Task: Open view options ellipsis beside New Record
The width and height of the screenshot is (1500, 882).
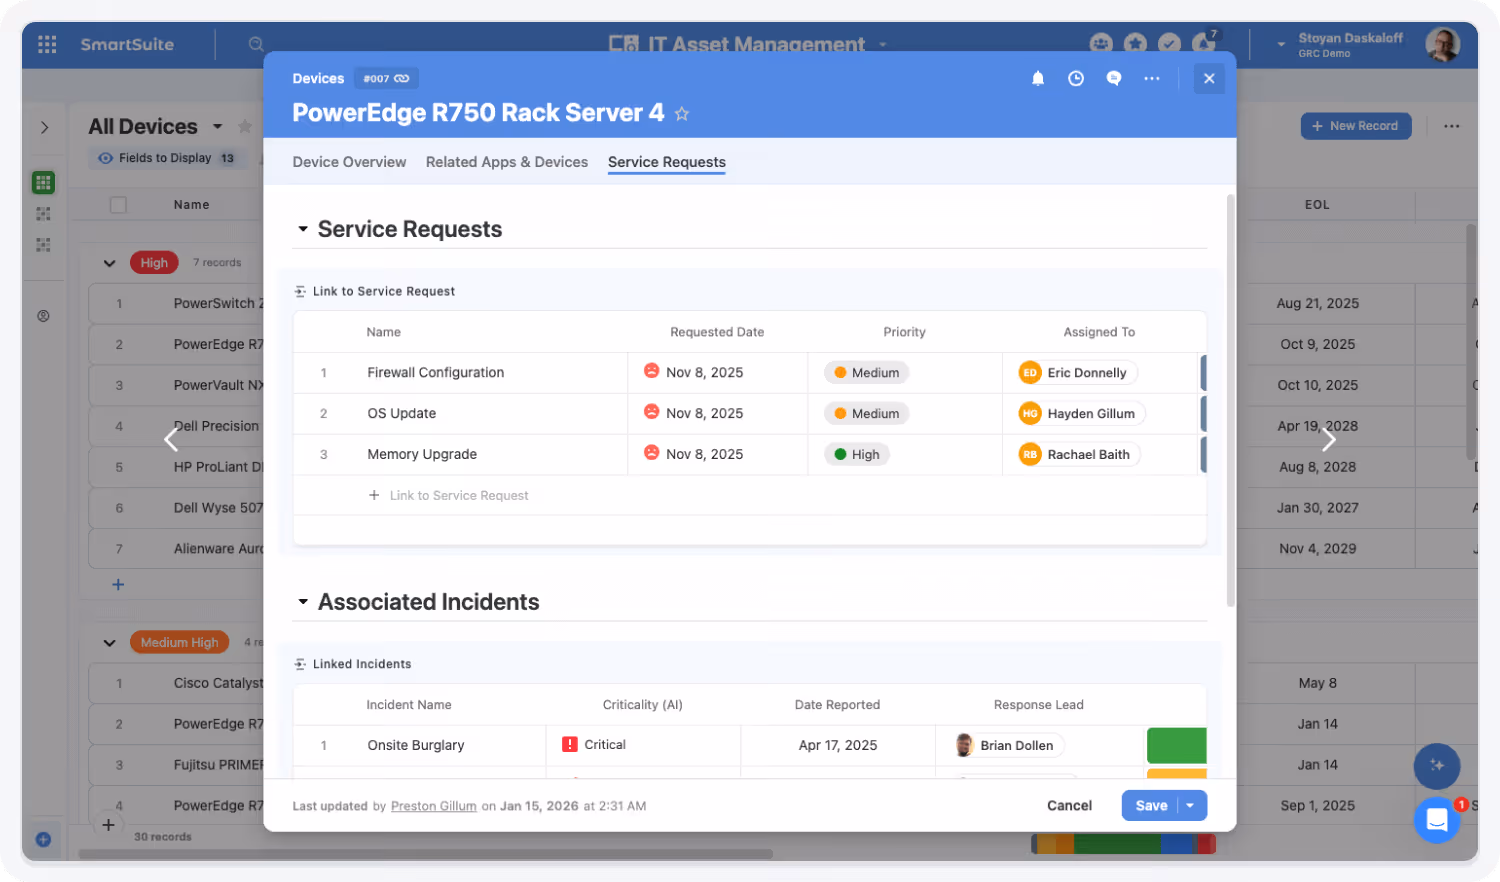Action: click(1452, 126)
